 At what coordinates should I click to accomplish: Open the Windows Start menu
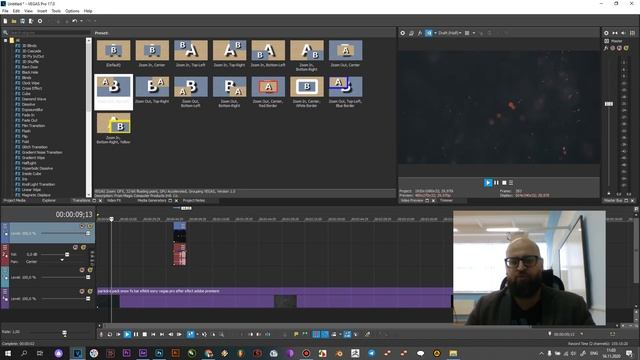pyautogui.click(x=7, y=353)
